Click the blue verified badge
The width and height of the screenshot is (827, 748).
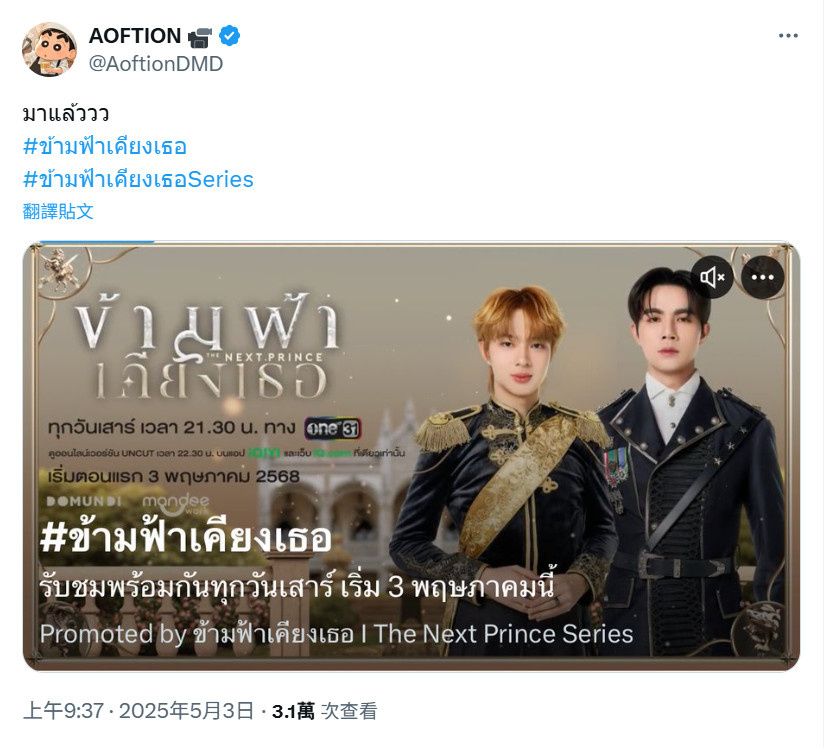[x=229, y=36]
